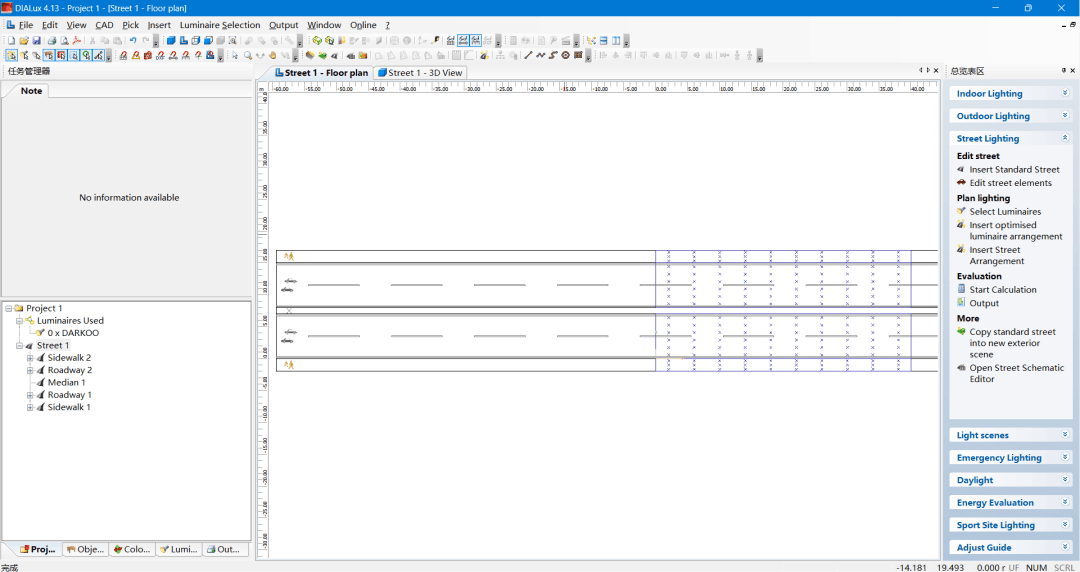The width and height of the screenshot is (1080, 572).
Task: Collapse the Street Lighting guide section
Action: tap(1065, 138)
